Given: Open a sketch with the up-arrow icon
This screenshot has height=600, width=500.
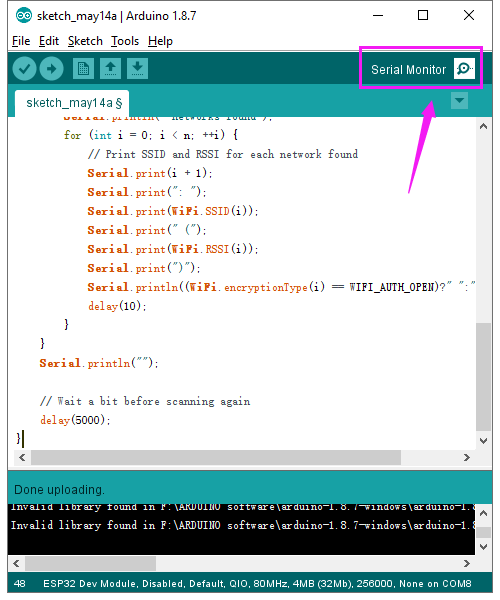Looking at the screenshot, I should [x=111, y=69].
